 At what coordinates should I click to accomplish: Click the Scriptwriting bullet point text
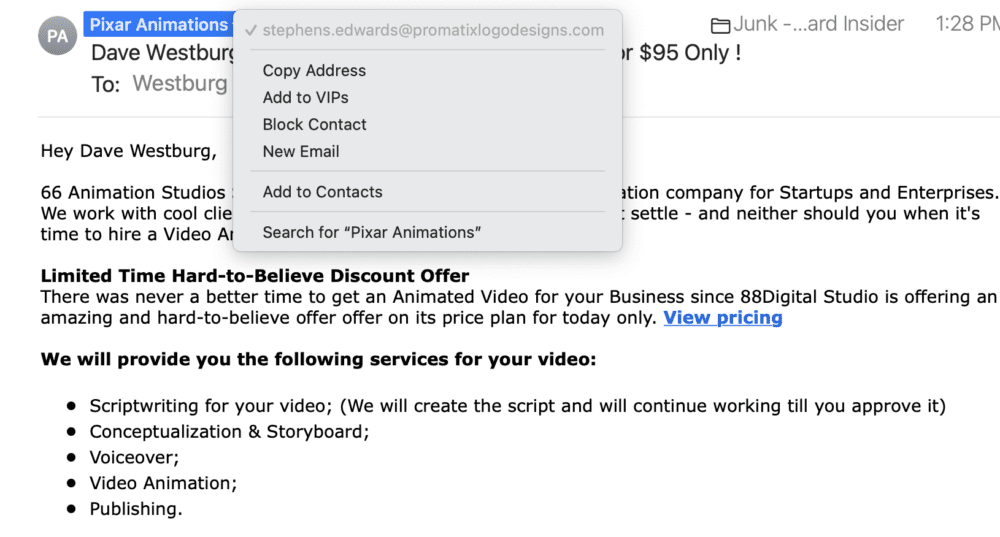[x=517, y=406]
